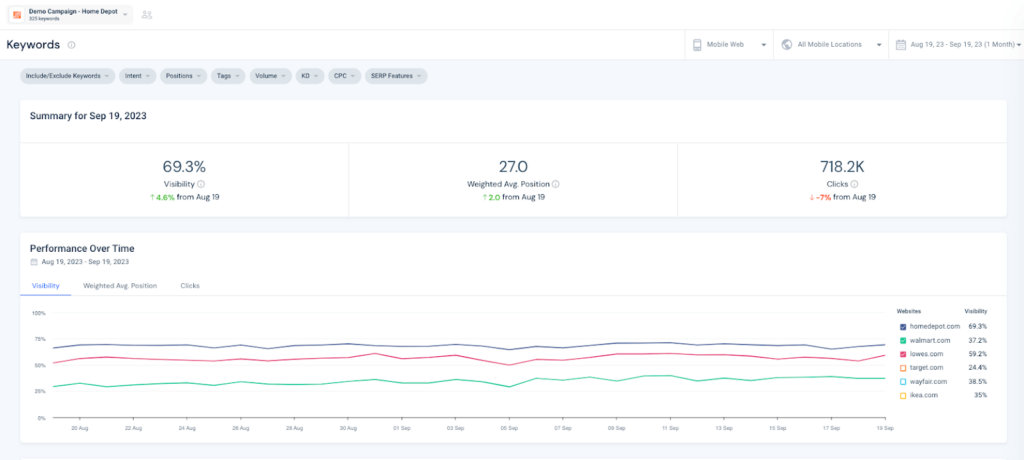Click the info icon beside Weighted Avg. Position
Viewport: 1024px width, 460px height.
pos(556,184)
